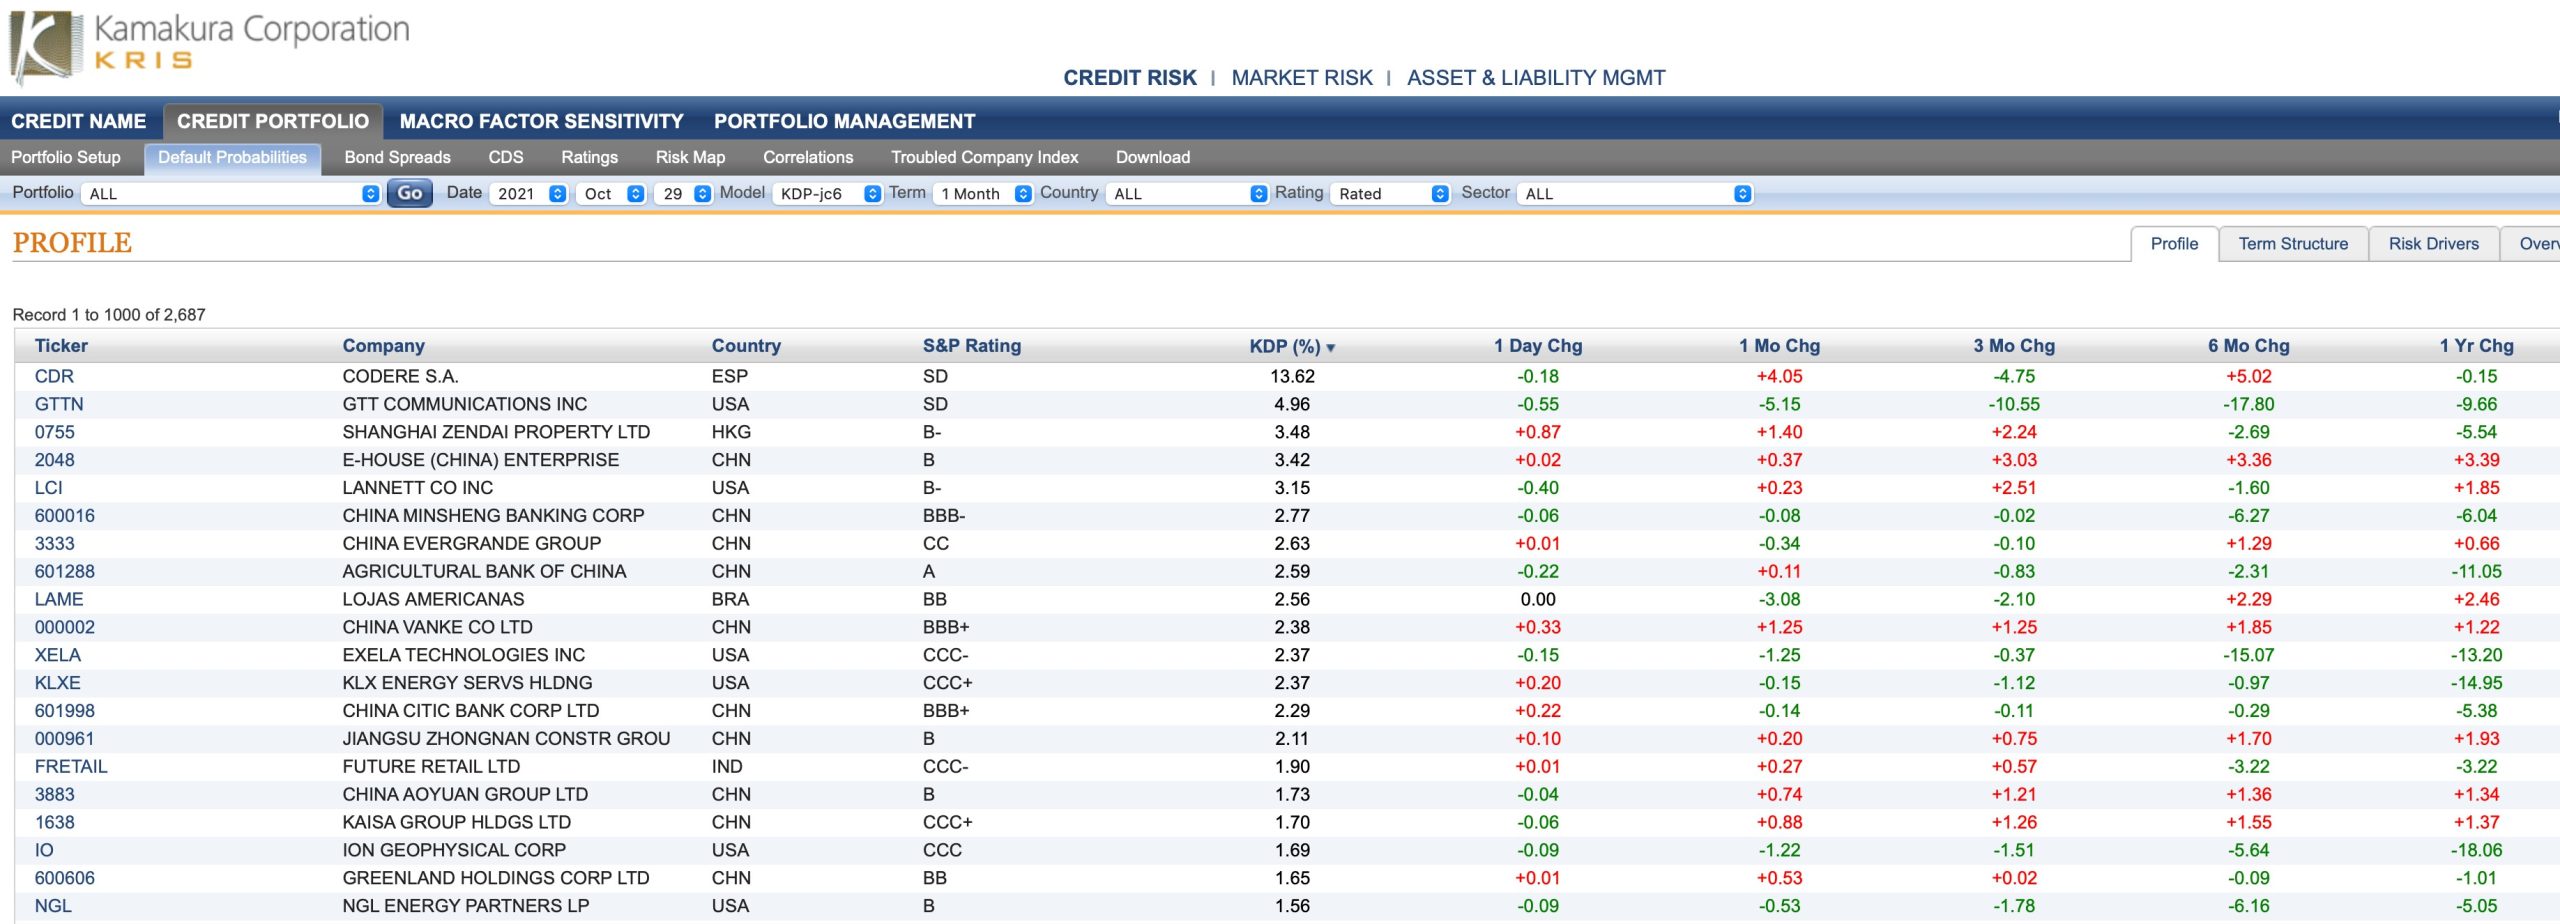Image resolution: width=2560 pixels, height=924 pixels.
Task: Sort by the 1 Day Chg column
Action: (1538, 346)
